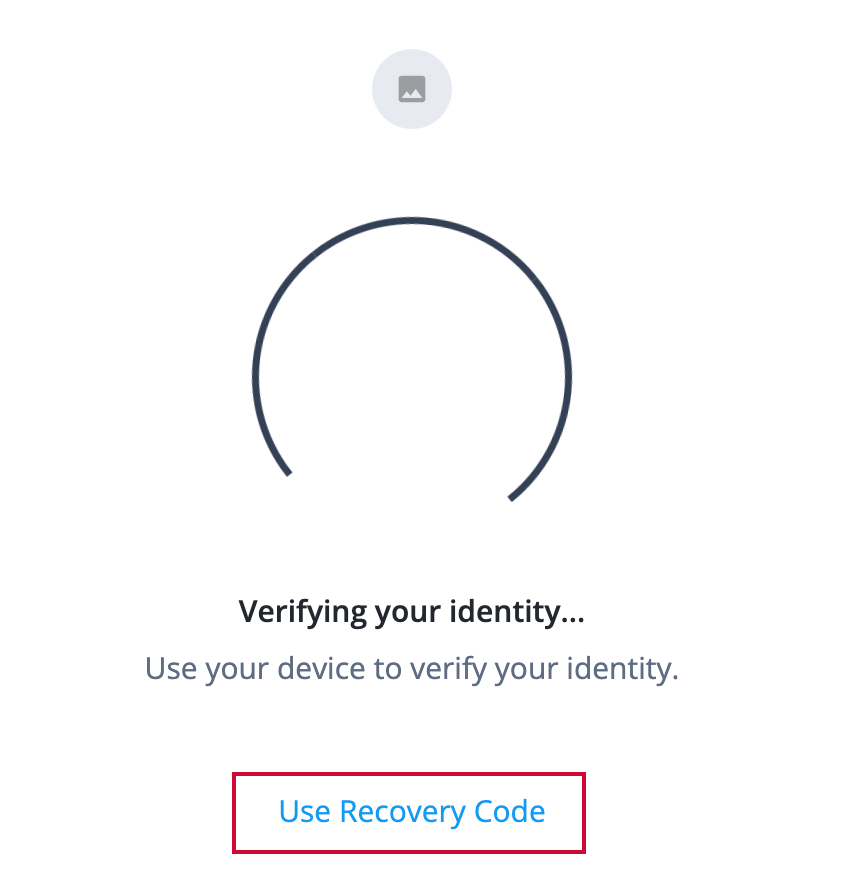The height and width of the screenshot is (894, 842).
Task: Click the Verifying your identity heading
Action: [411, 610]
